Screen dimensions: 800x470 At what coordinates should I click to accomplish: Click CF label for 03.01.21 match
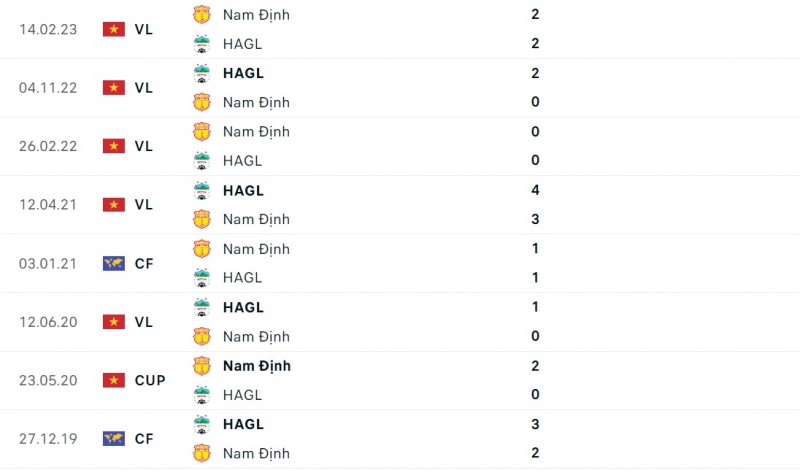(143, 263)
